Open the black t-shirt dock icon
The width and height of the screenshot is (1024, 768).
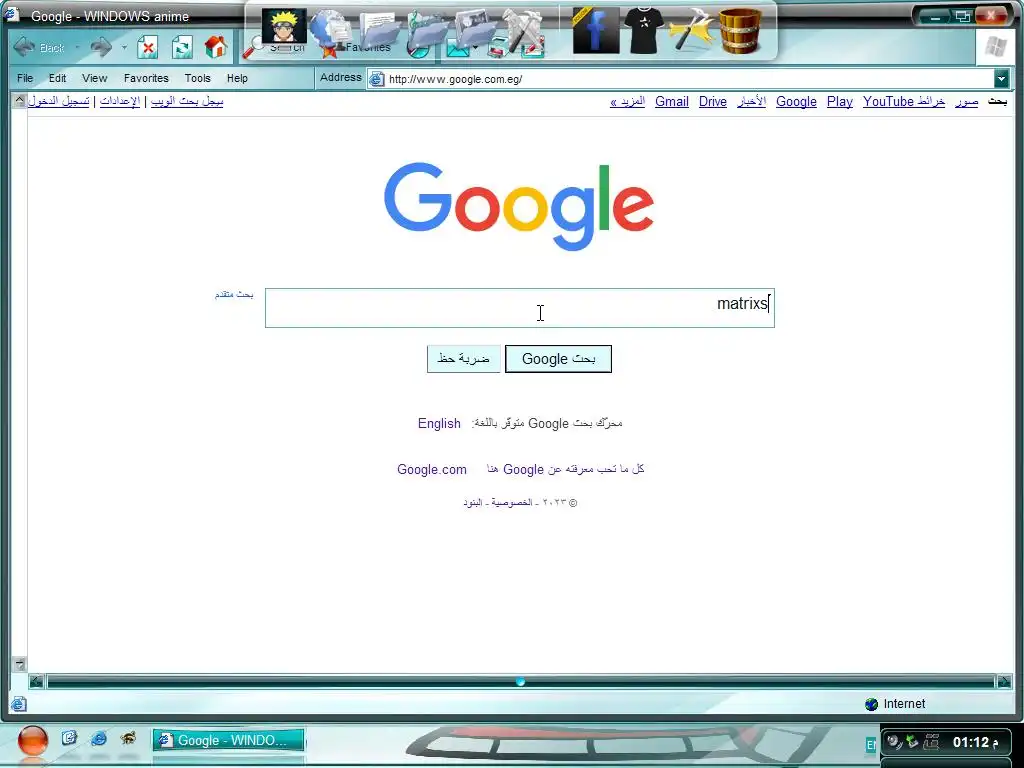(644, 30)
